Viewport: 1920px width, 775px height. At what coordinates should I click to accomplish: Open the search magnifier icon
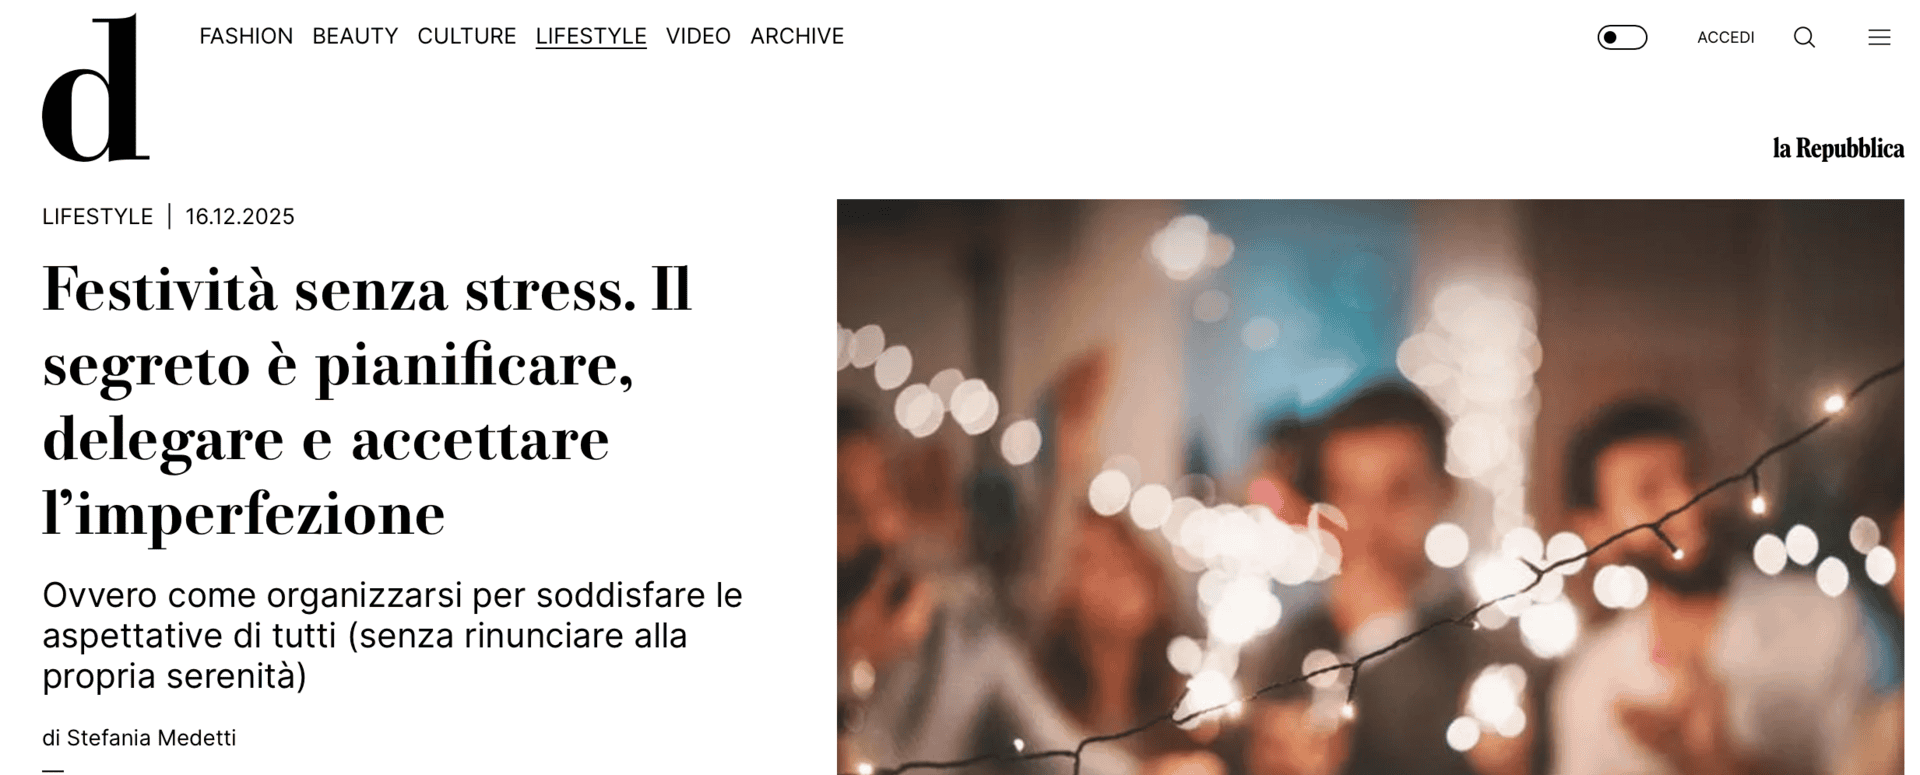click(x=1804, y=37)
